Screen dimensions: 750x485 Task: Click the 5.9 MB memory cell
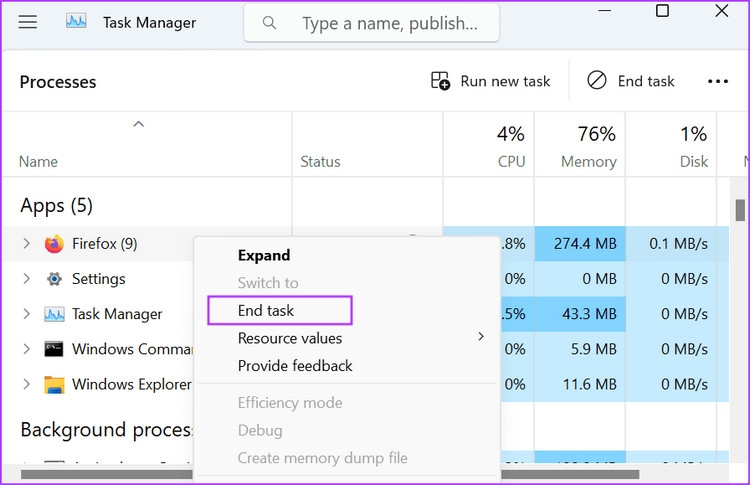click(x=580, y=349)
